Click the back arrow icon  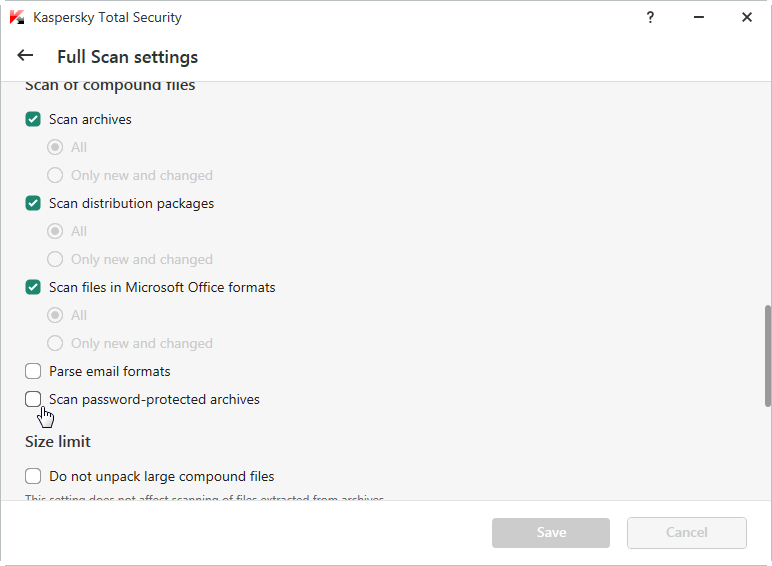[25, 56]
